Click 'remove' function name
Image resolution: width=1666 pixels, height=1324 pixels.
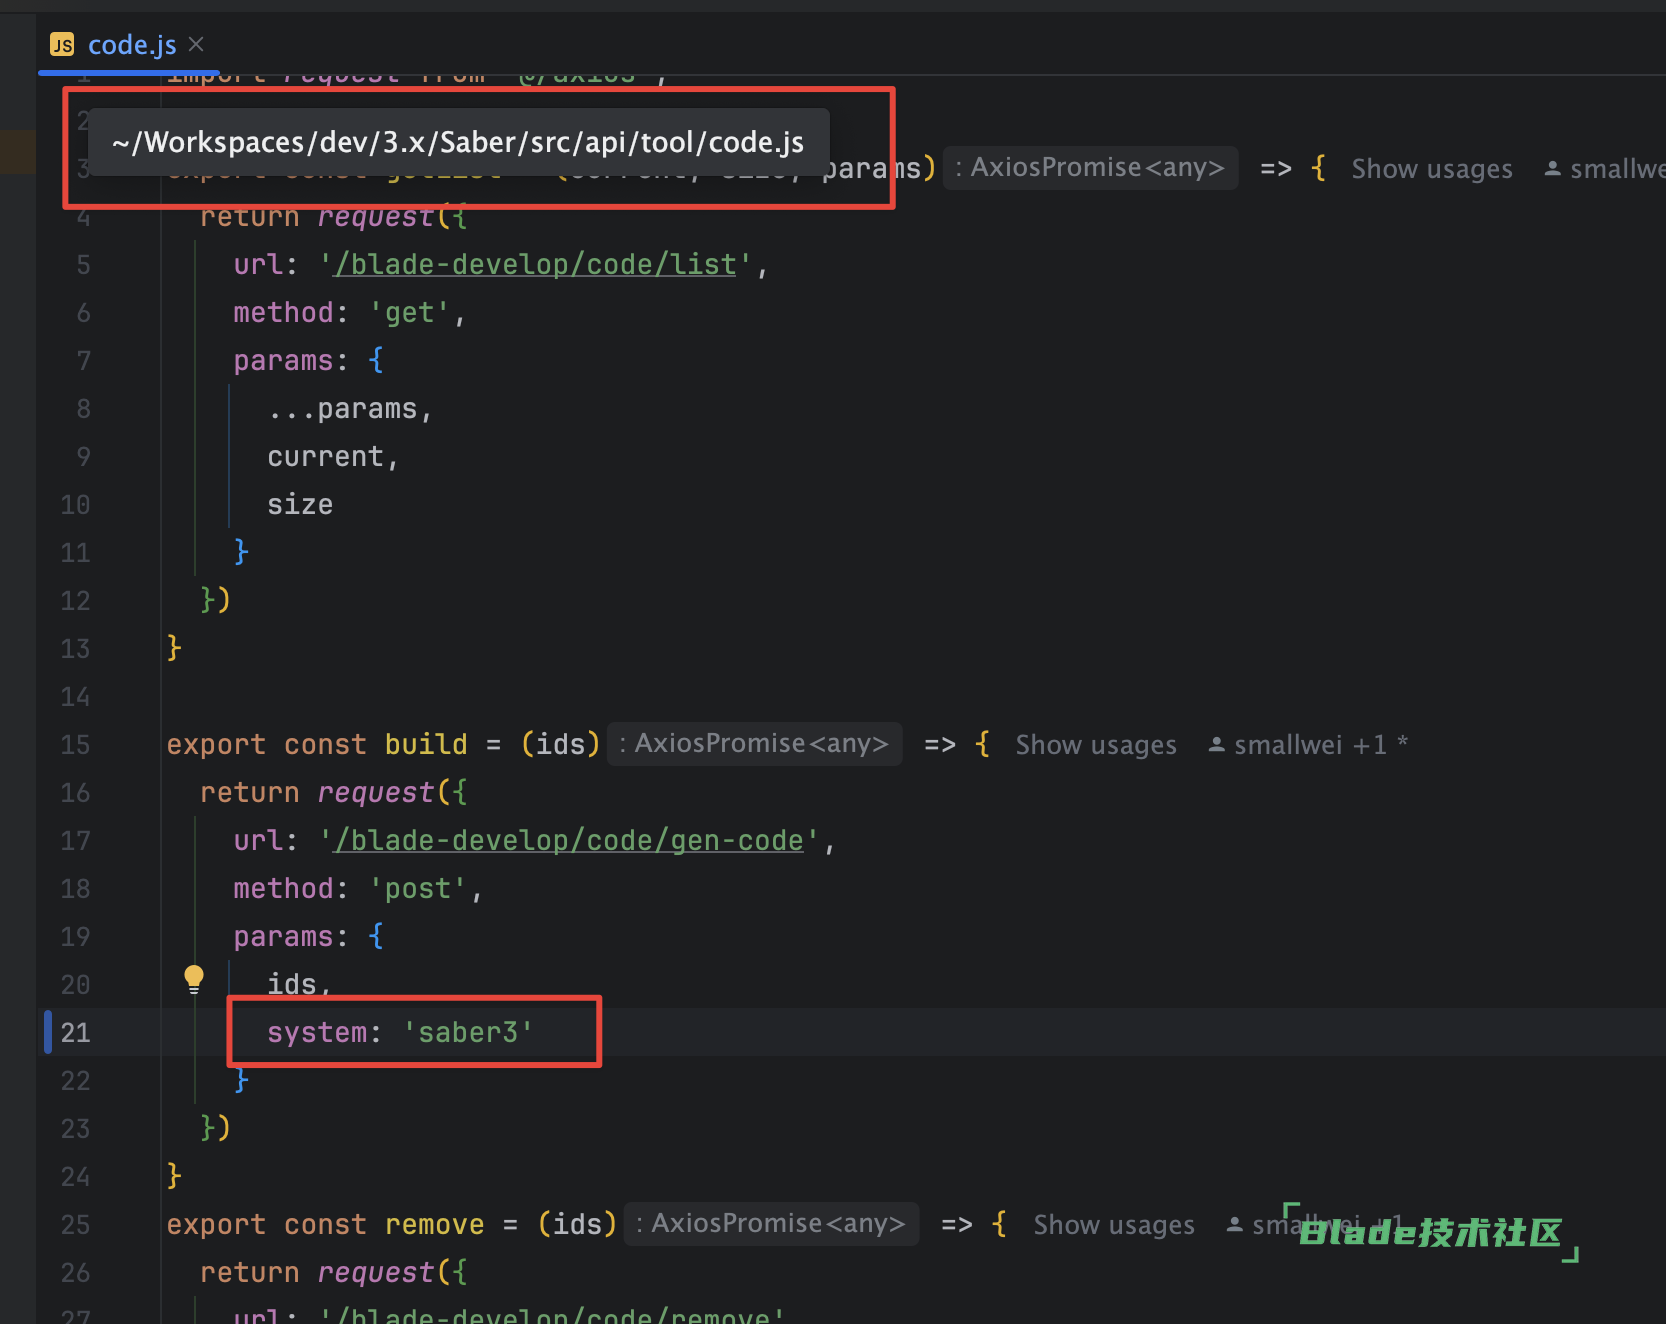[434, 1225]
